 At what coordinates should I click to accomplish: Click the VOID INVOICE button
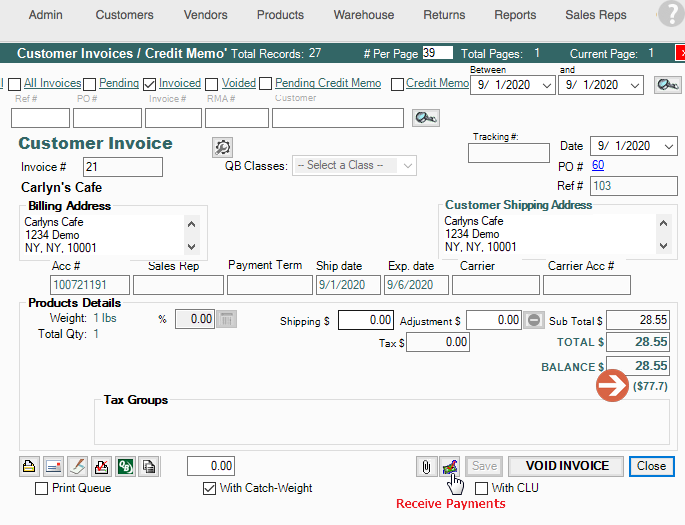(566, 466)
